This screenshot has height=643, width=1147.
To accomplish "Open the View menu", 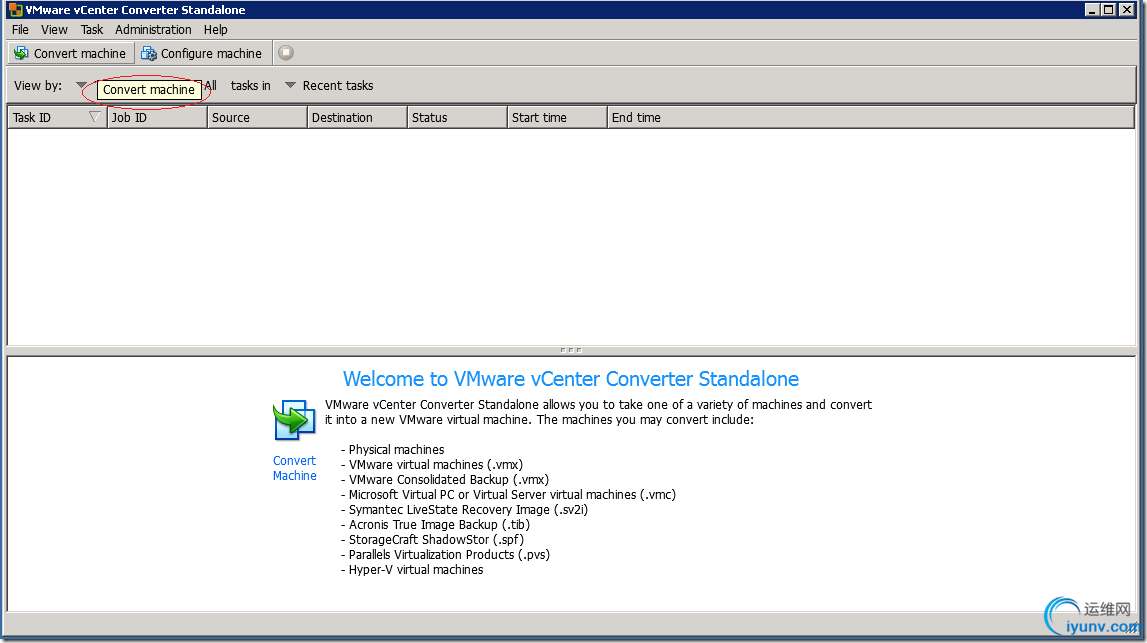I will (54, 29).
